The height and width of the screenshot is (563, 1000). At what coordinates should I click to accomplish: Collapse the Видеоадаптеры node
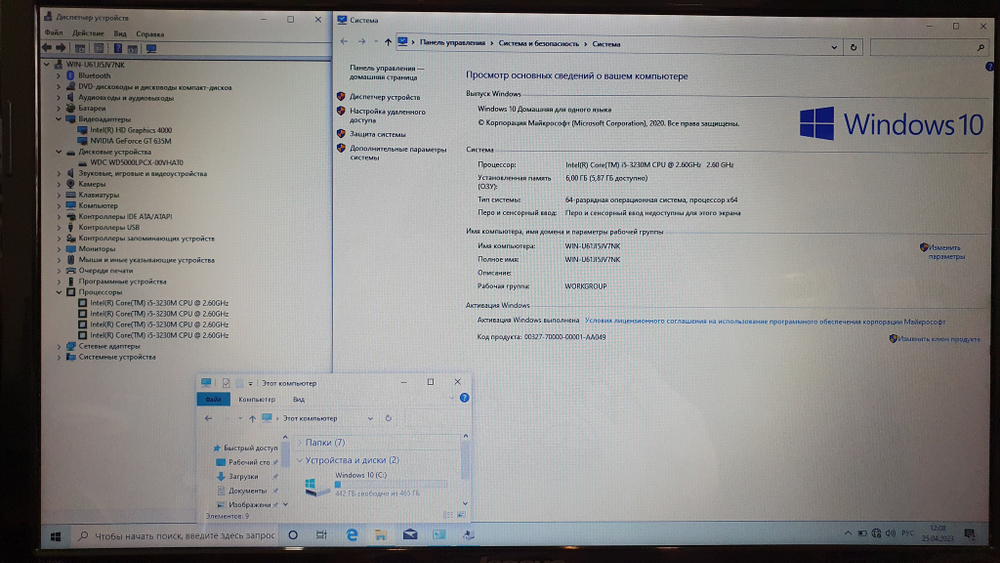(59, 119)
